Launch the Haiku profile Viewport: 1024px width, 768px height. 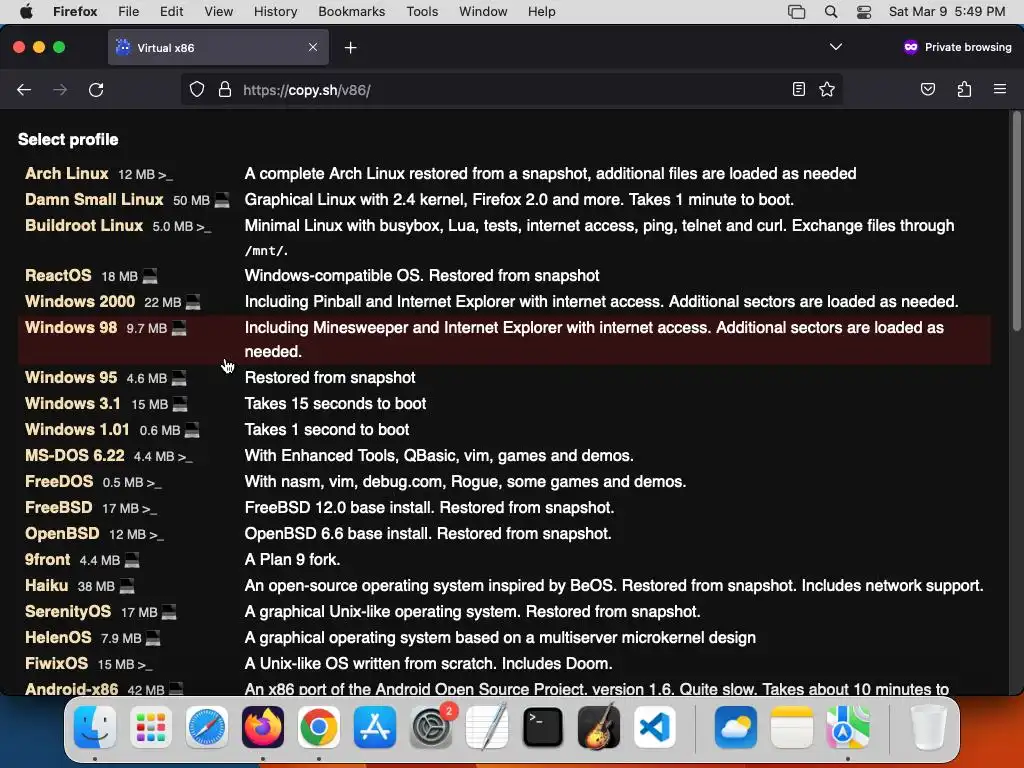tap(46, 585)
